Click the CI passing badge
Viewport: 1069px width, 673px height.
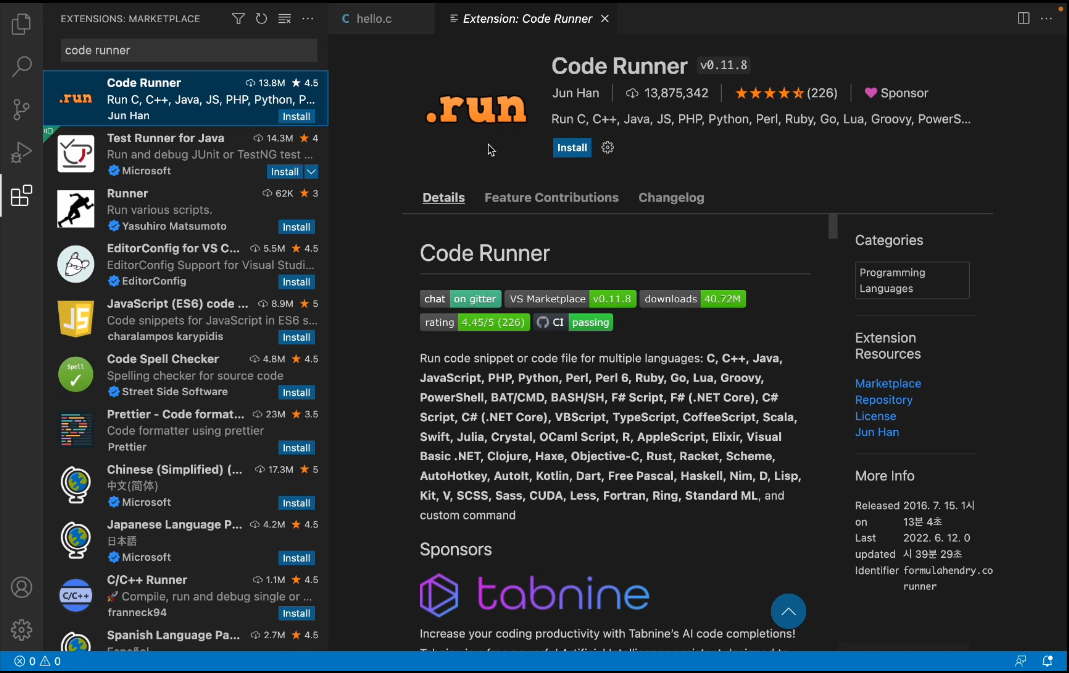[573, 322]
